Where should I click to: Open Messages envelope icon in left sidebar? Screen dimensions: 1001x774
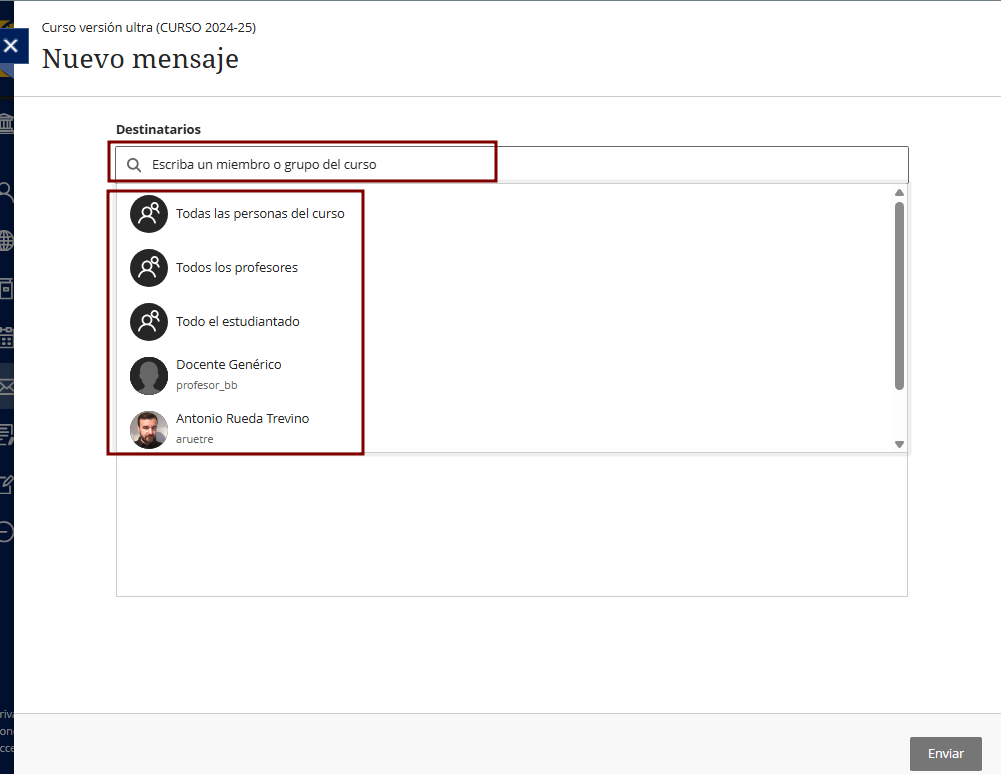coord(6,386)
